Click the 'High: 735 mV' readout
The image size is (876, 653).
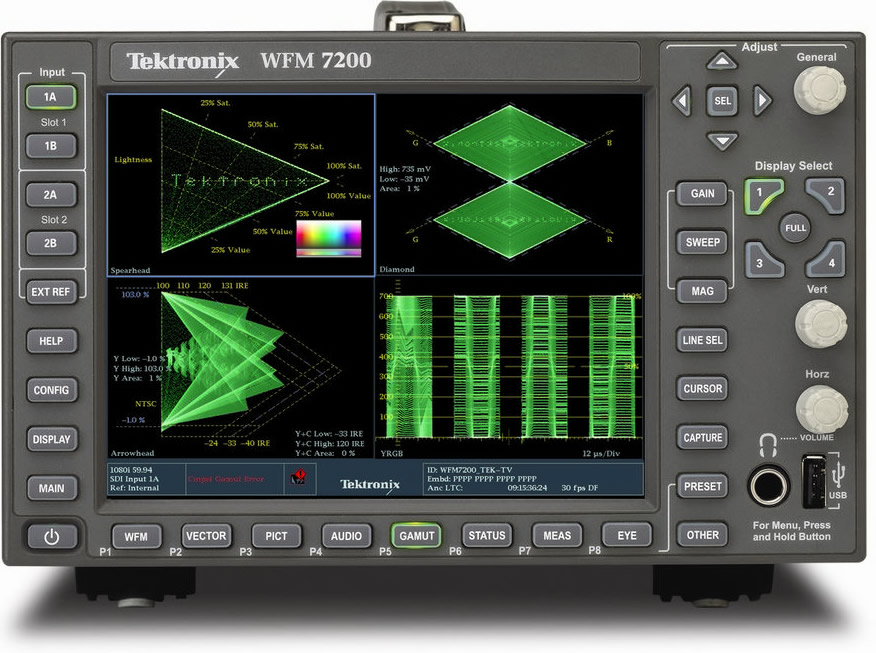[405, 169]
